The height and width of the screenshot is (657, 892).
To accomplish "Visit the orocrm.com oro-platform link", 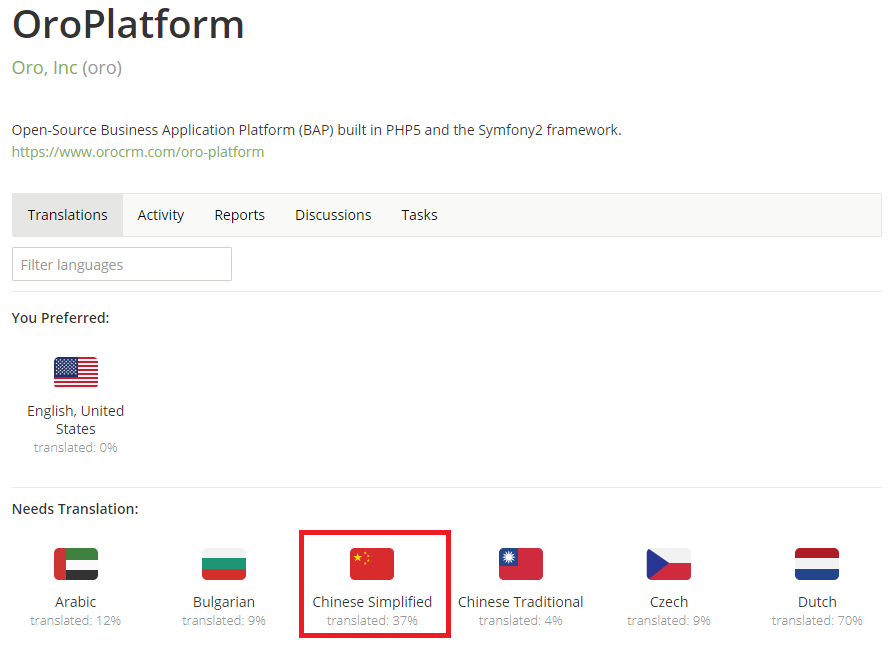I will [x=138, y=152].
